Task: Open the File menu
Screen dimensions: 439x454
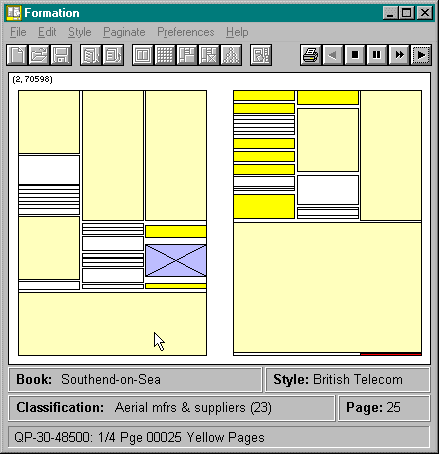Action: [18, 32]
